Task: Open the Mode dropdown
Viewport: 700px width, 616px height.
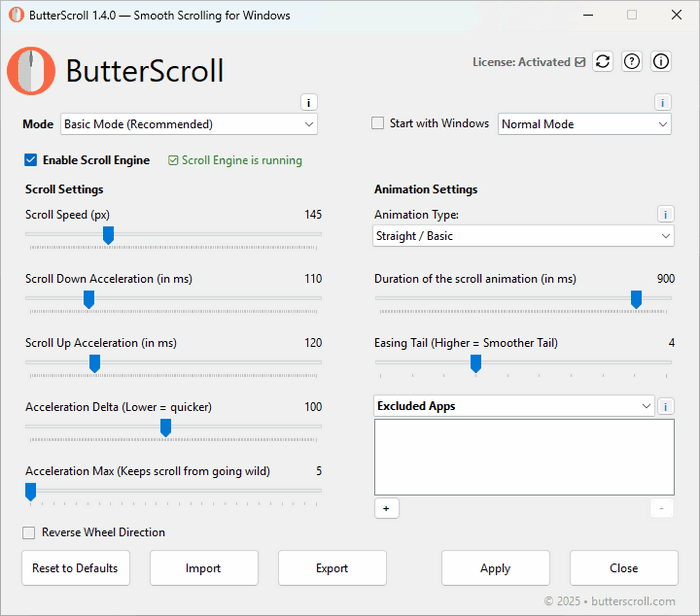Action: tap(189, 124)
